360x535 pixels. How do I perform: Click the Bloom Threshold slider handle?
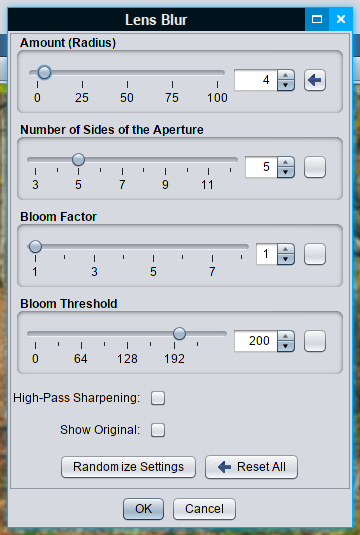tap(179, 333)
